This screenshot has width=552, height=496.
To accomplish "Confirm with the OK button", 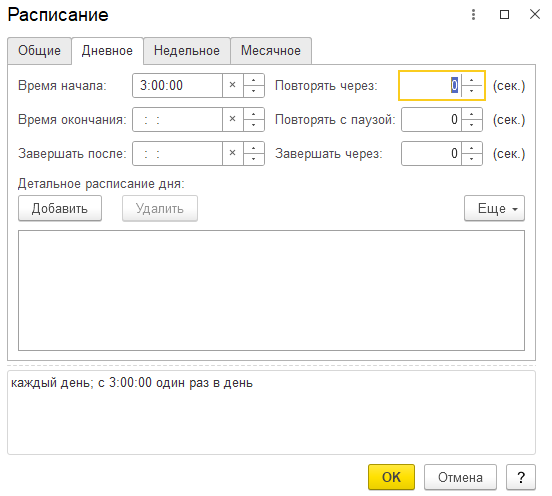I will click(x=391, y=477).
